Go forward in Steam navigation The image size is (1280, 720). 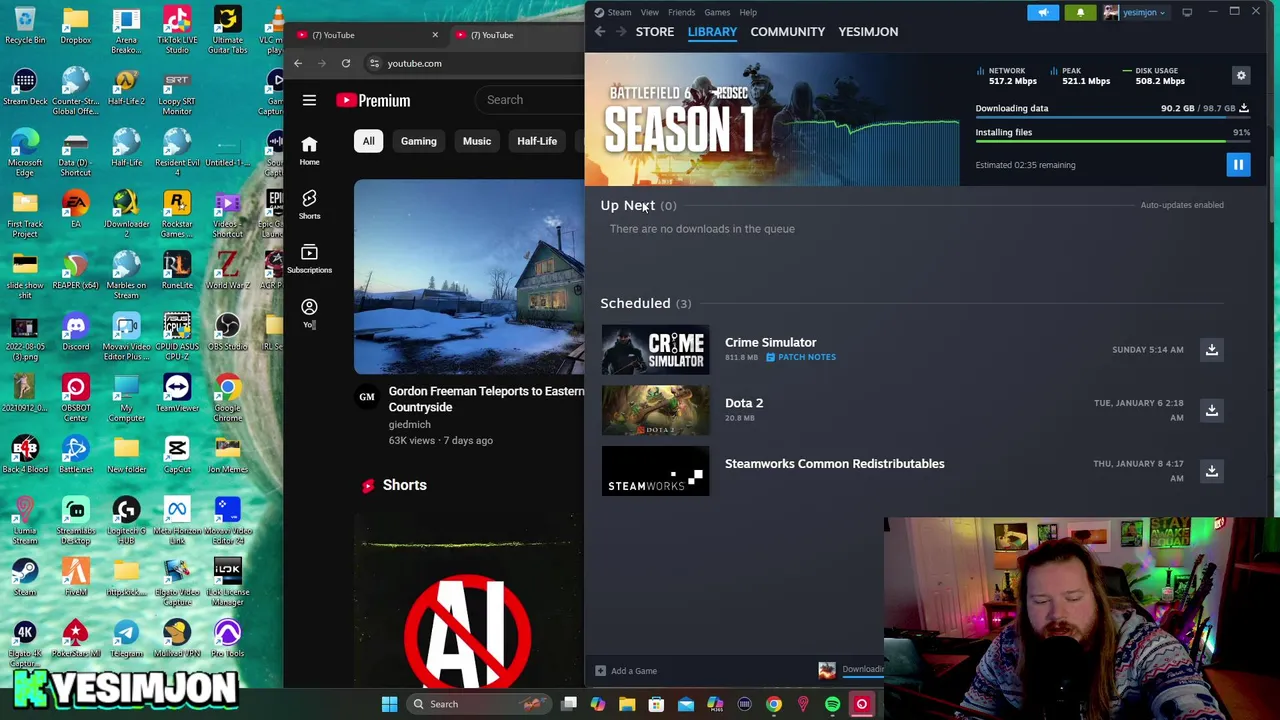621,32
